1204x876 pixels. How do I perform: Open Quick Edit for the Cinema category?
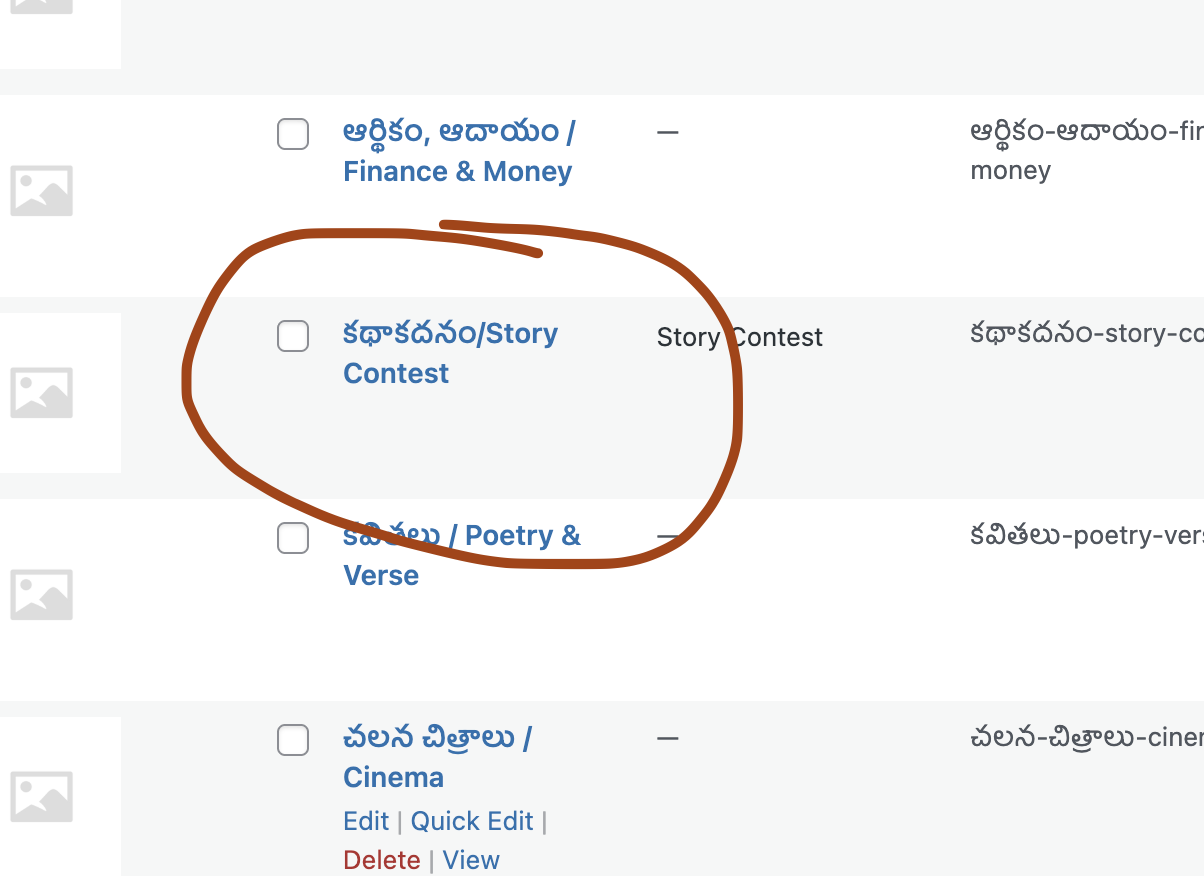pos(472,821)
